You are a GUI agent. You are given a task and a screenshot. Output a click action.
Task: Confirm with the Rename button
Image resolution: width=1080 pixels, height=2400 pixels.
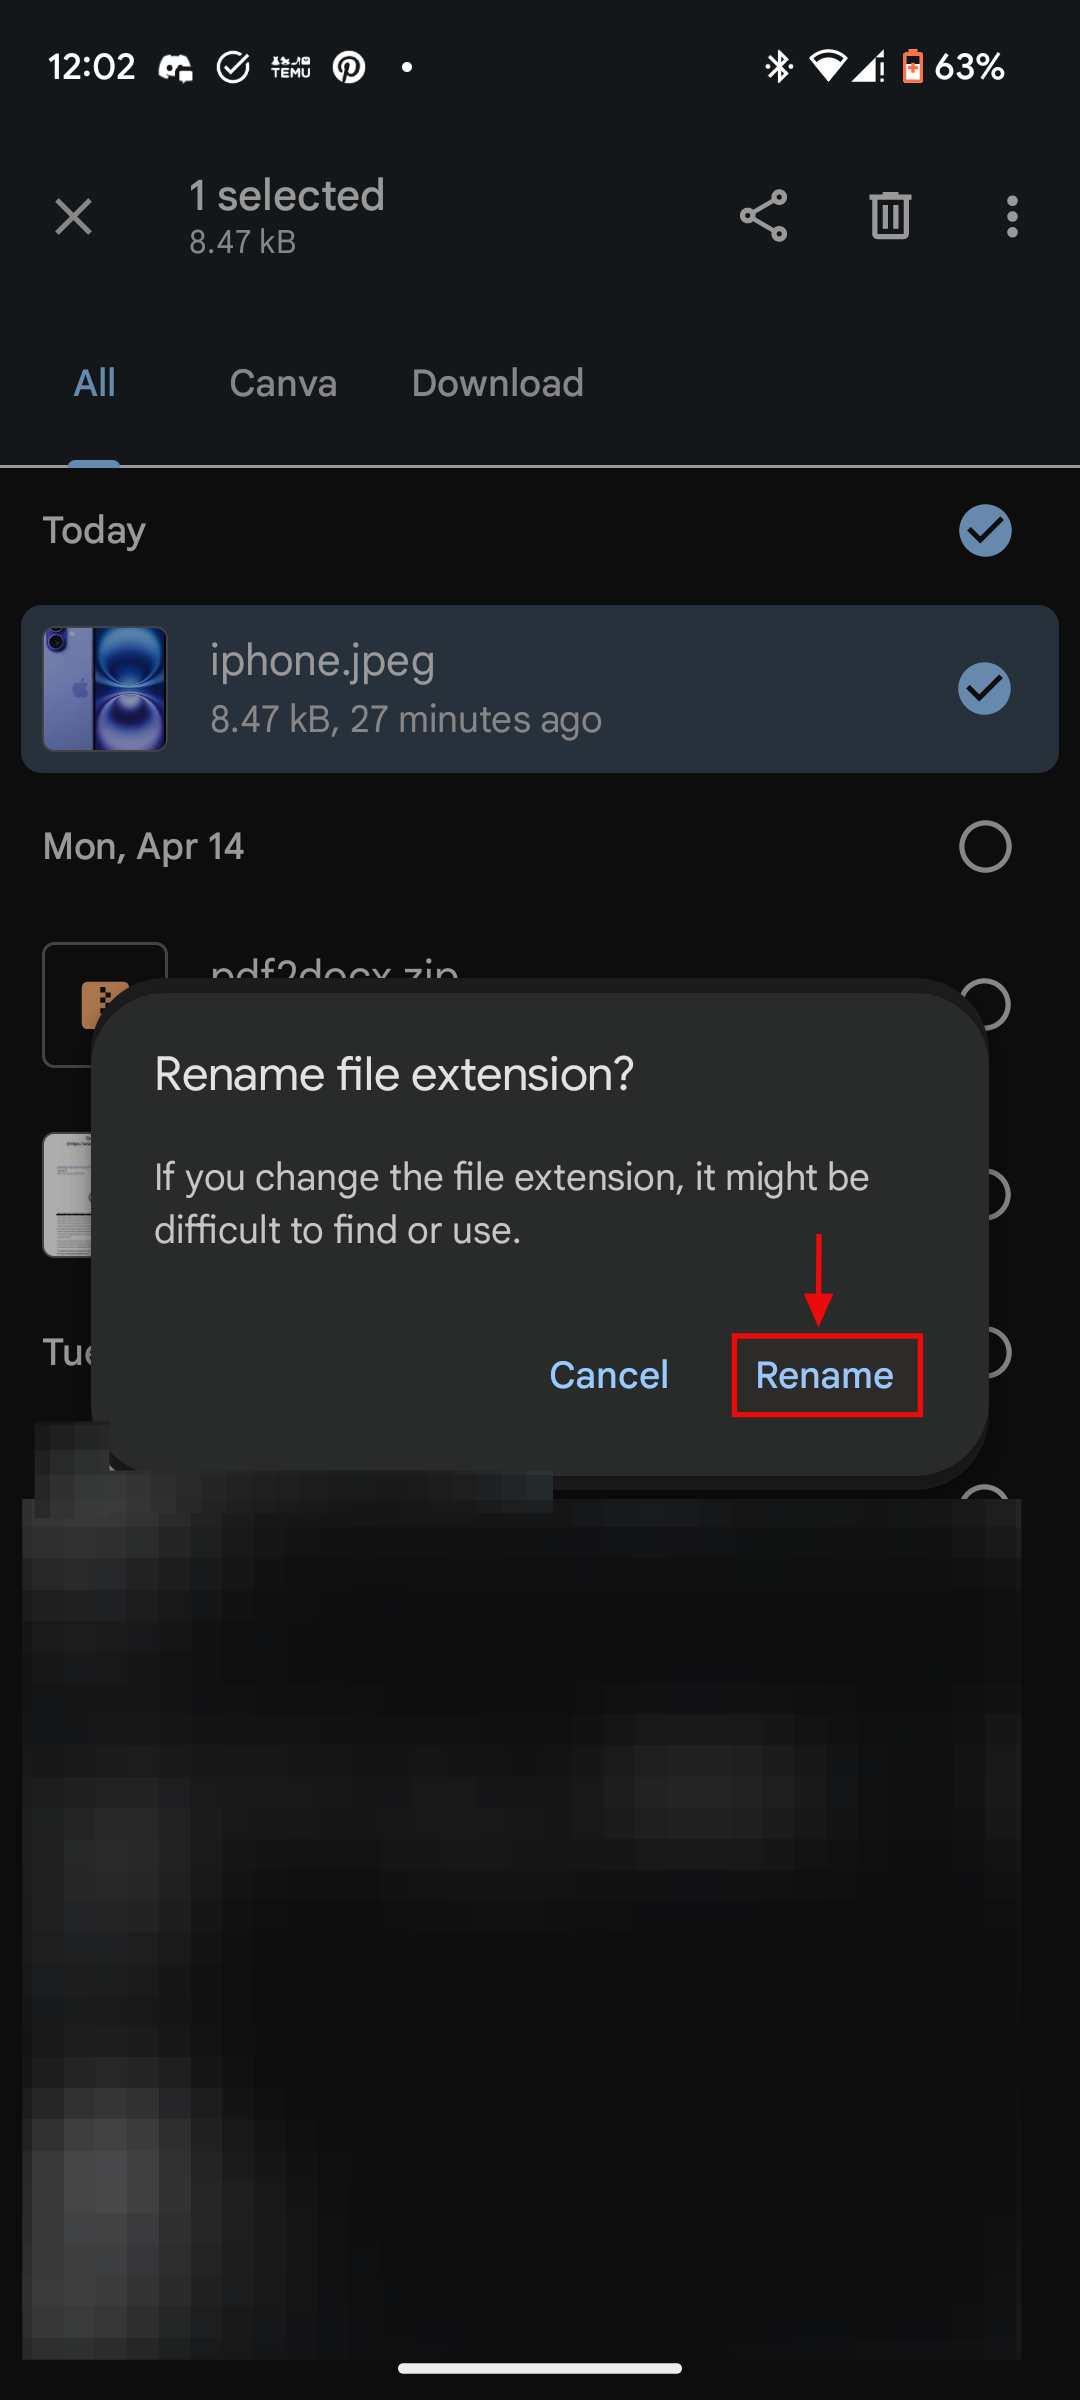click(x=825, y=1374)
